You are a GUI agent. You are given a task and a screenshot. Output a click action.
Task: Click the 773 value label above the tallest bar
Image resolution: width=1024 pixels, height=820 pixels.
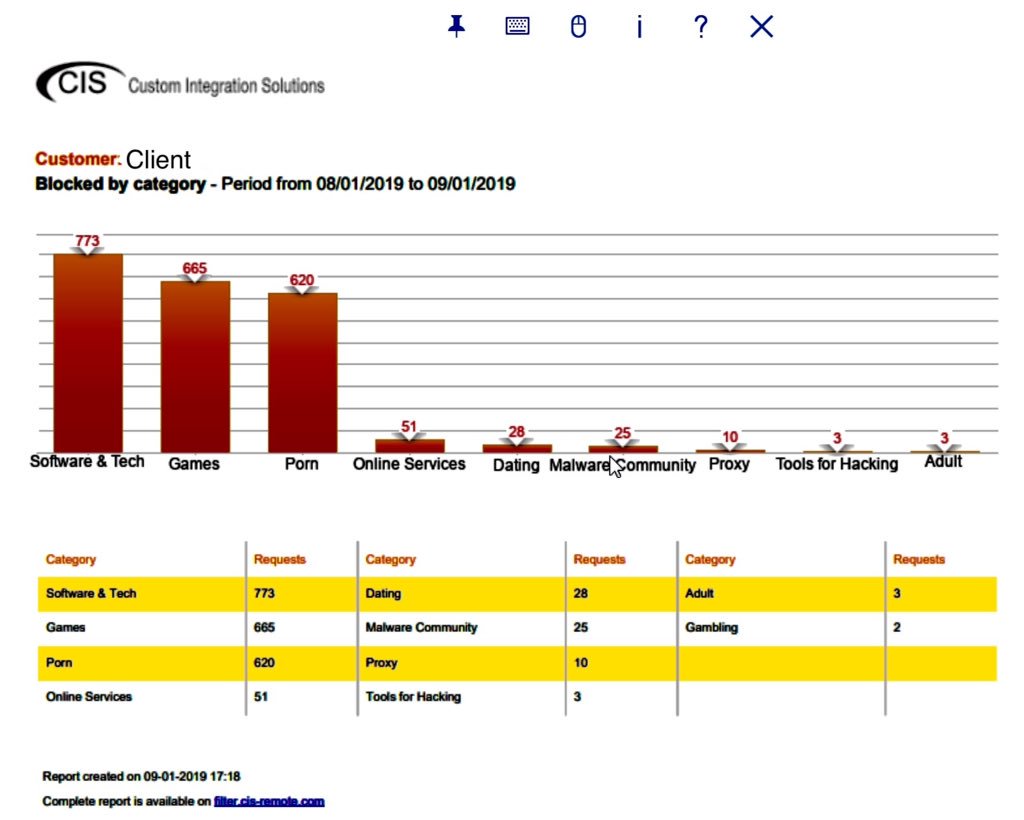click(88, 240)
